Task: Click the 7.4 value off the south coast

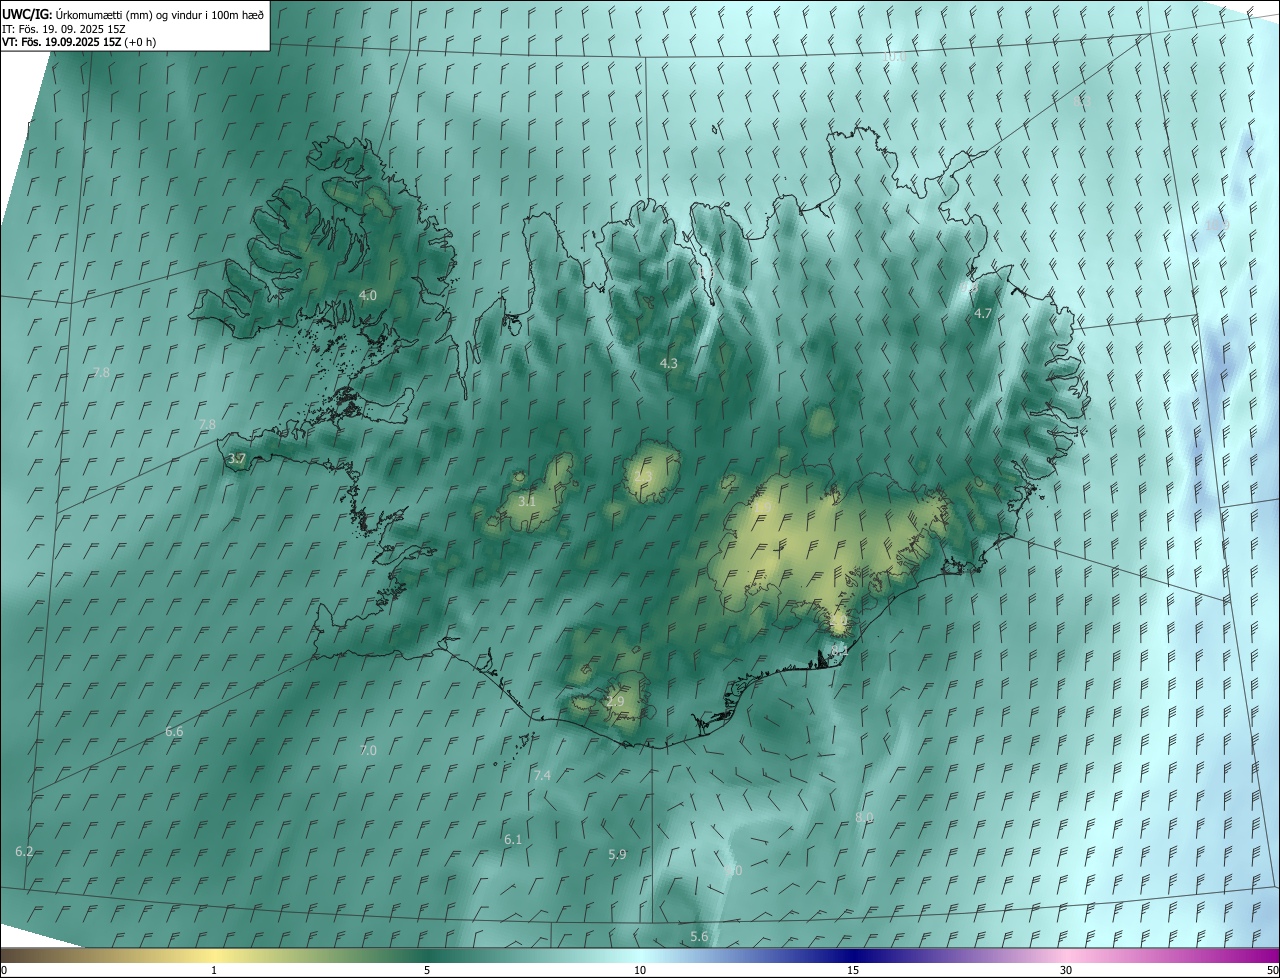Action: point(542,775)
